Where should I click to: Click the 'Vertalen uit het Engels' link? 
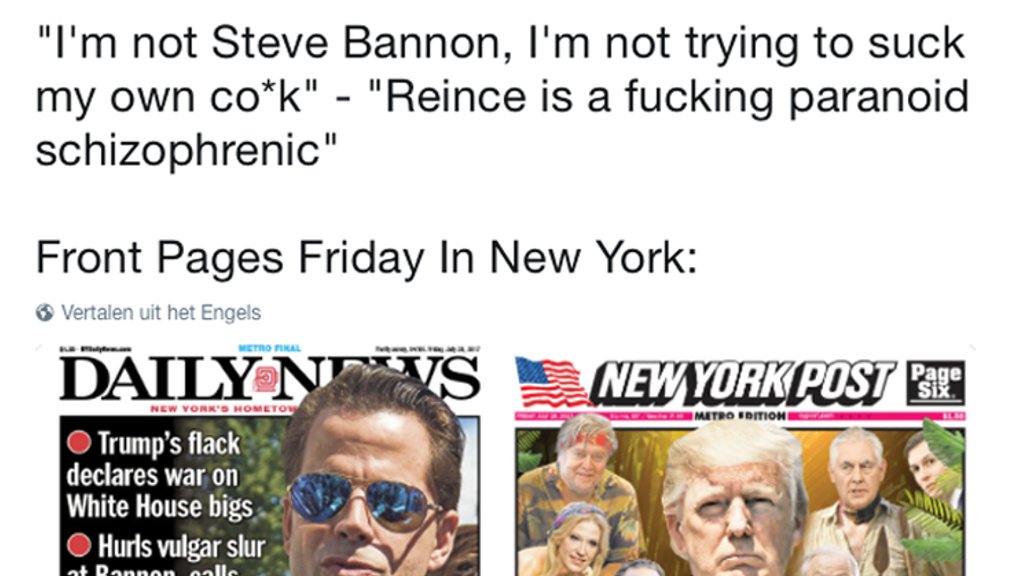point(160,313)
